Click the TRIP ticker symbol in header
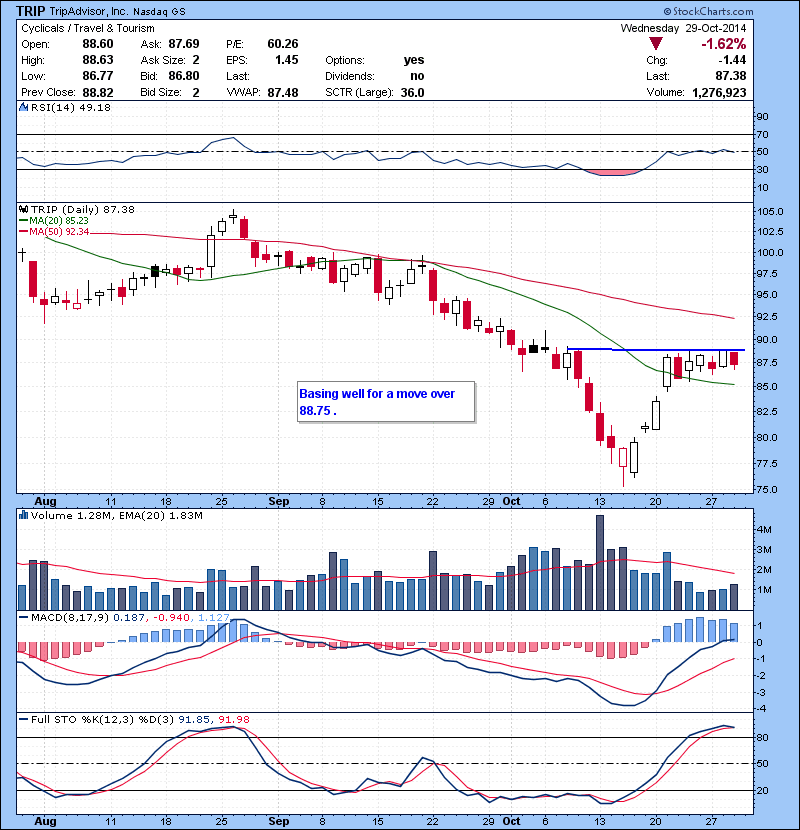Image resolution: width=800 pixels, height=830 pixels. [31, 11]
